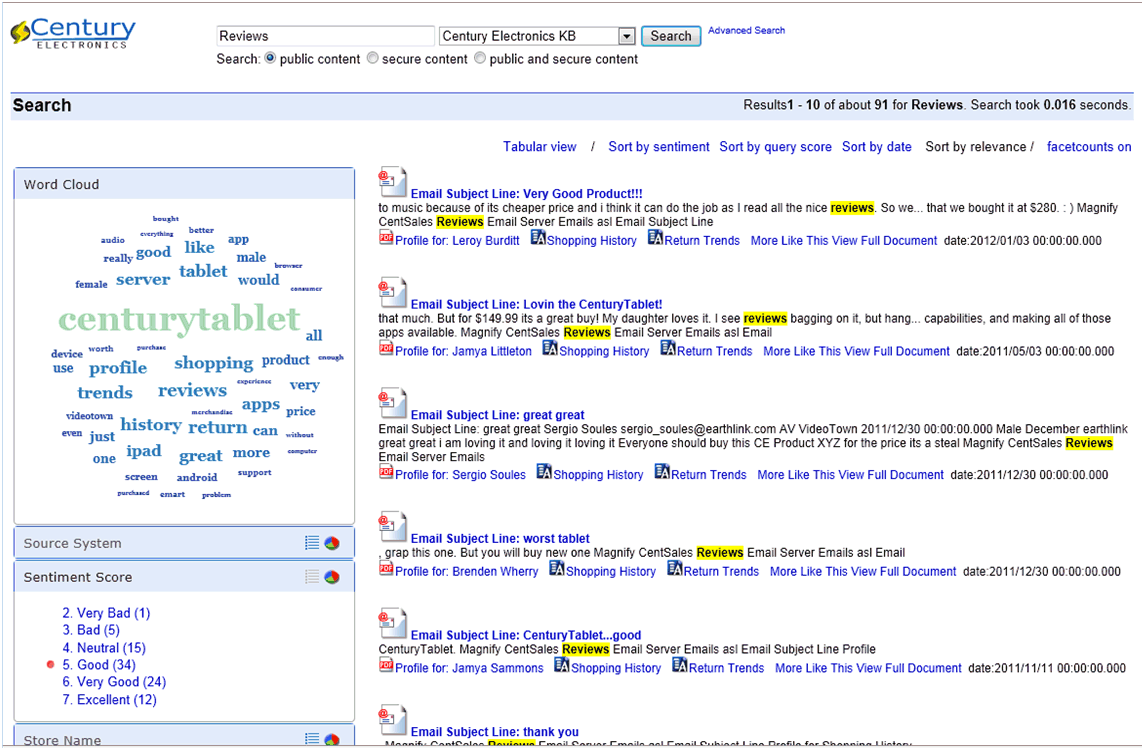Click Return Trends icon in Sergio Soules row
Image resolution: width=1144 pixels, height=750 pixels.
(x=662, y=472)
